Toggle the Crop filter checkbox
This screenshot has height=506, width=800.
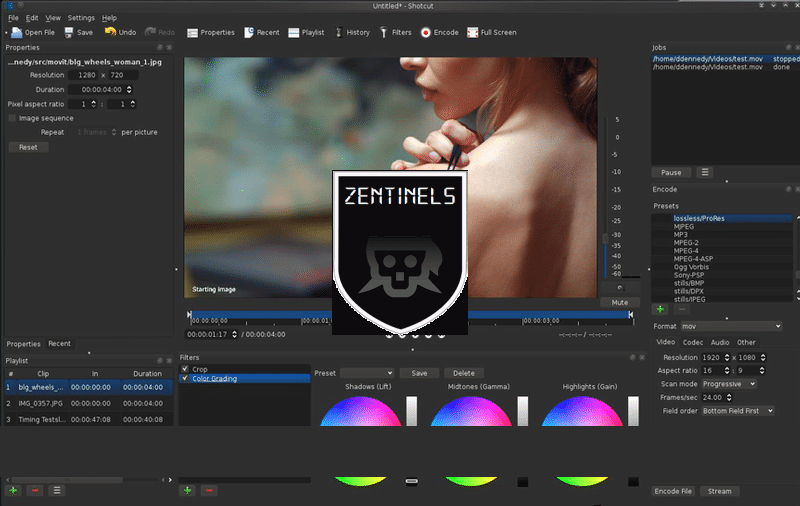185,369
